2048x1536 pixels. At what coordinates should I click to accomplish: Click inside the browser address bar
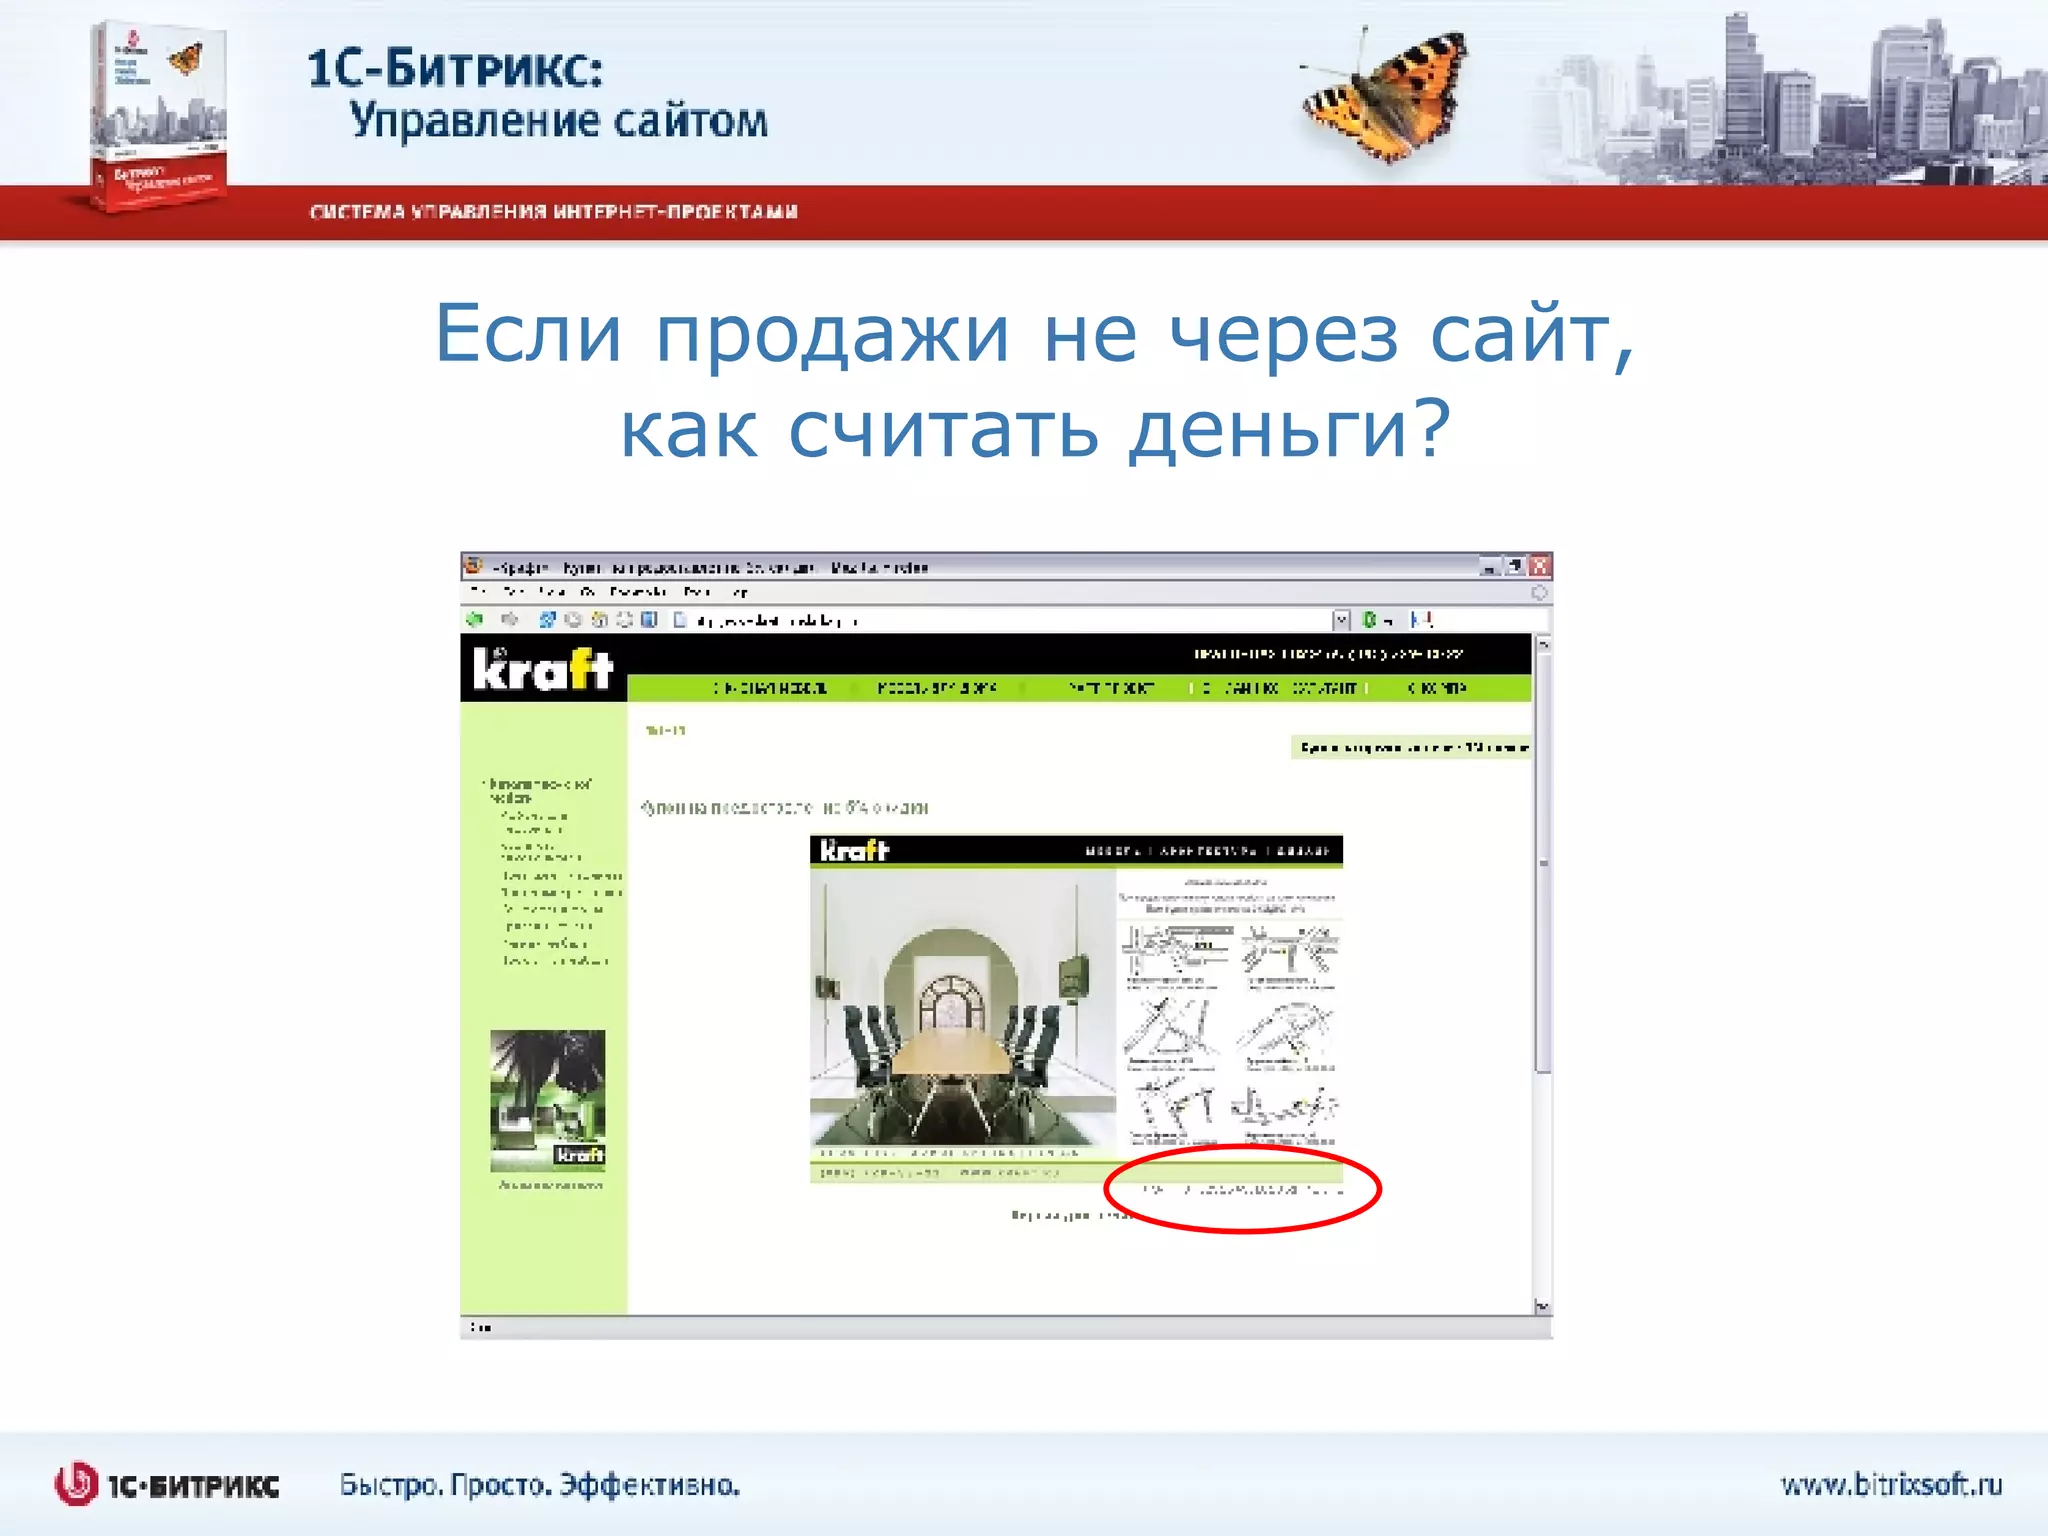tap(1010, 620)
